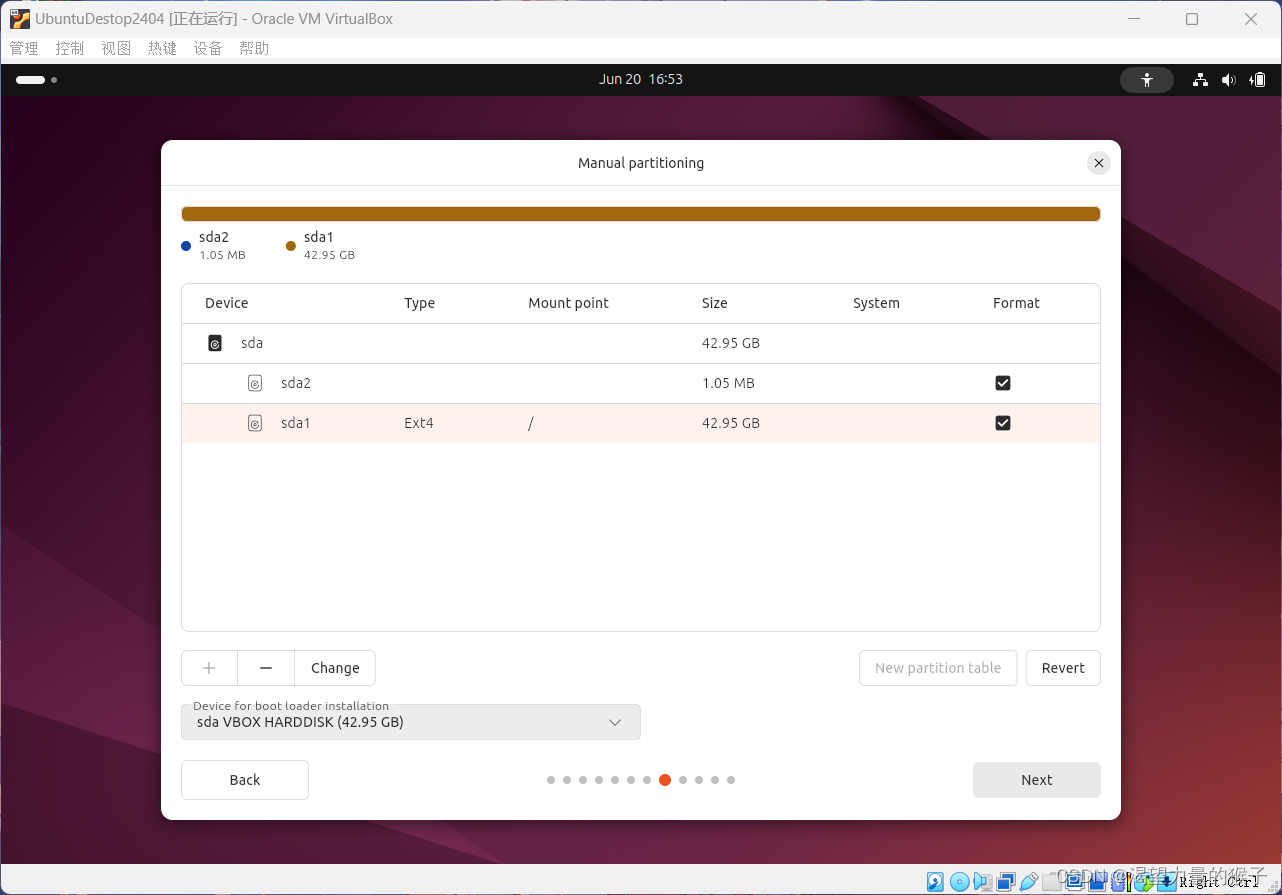Screen dimensions: 1282x895
Task: Click the brown sda1 legend dot
Action: point(291,246)
